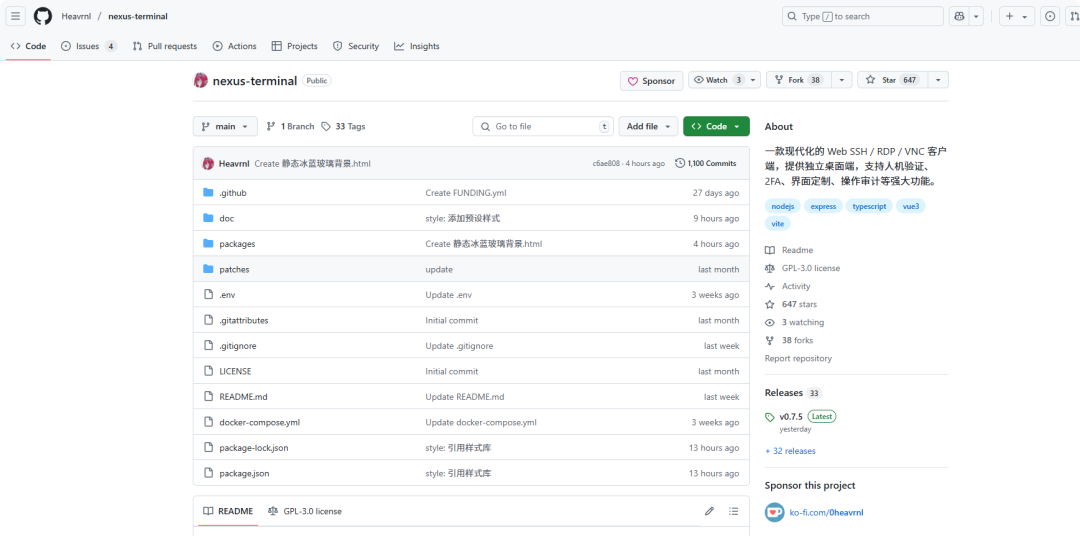Select the Code tab
Image resolution: width=1080 pixels, height=536 pixels.
click(28, 46)
